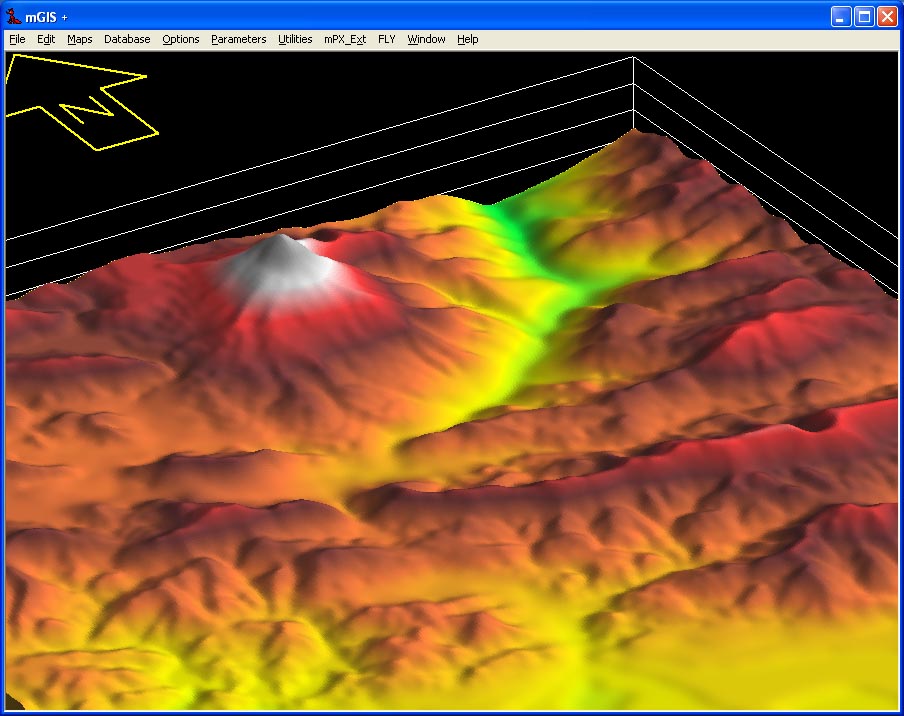
Task: Close the mGIS window
Action: 887,17
